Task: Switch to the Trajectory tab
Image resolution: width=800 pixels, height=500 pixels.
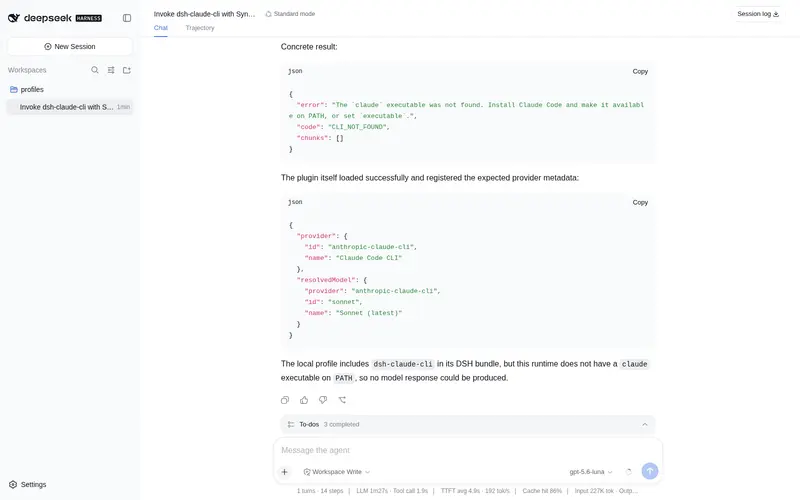Action: coord(200,28)
